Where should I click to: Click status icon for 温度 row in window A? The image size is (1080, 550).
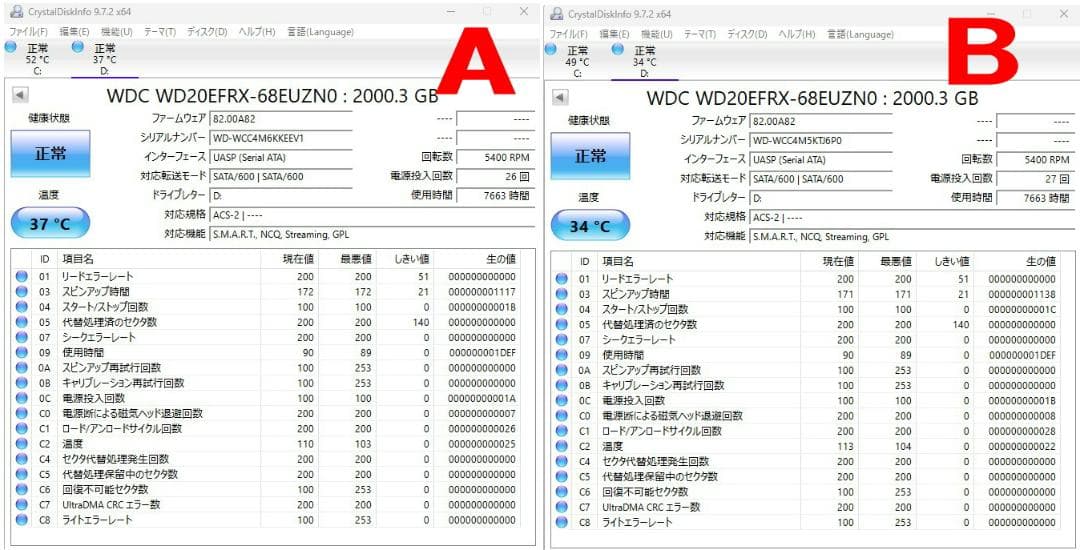[x=21, y=444]
